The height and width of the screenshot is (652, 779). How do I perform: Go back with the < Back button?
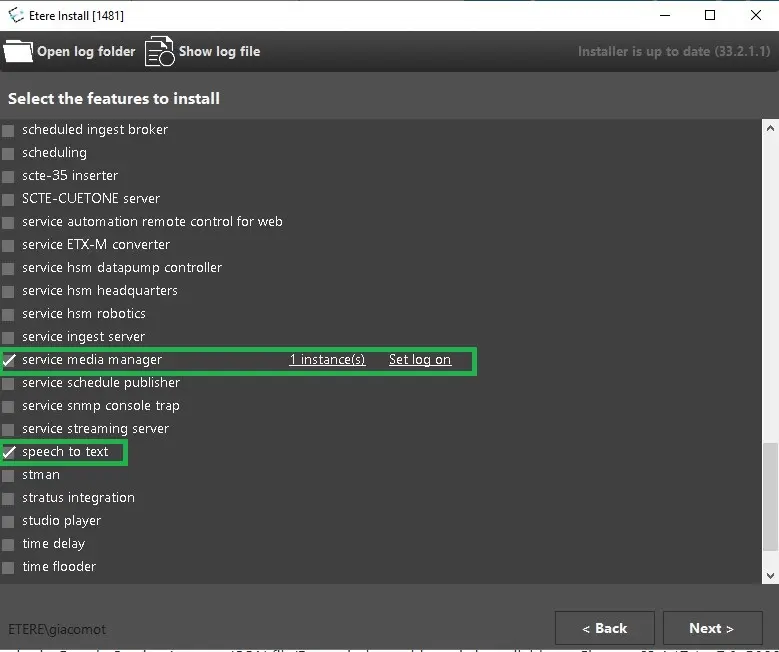[x=604, y=628]
